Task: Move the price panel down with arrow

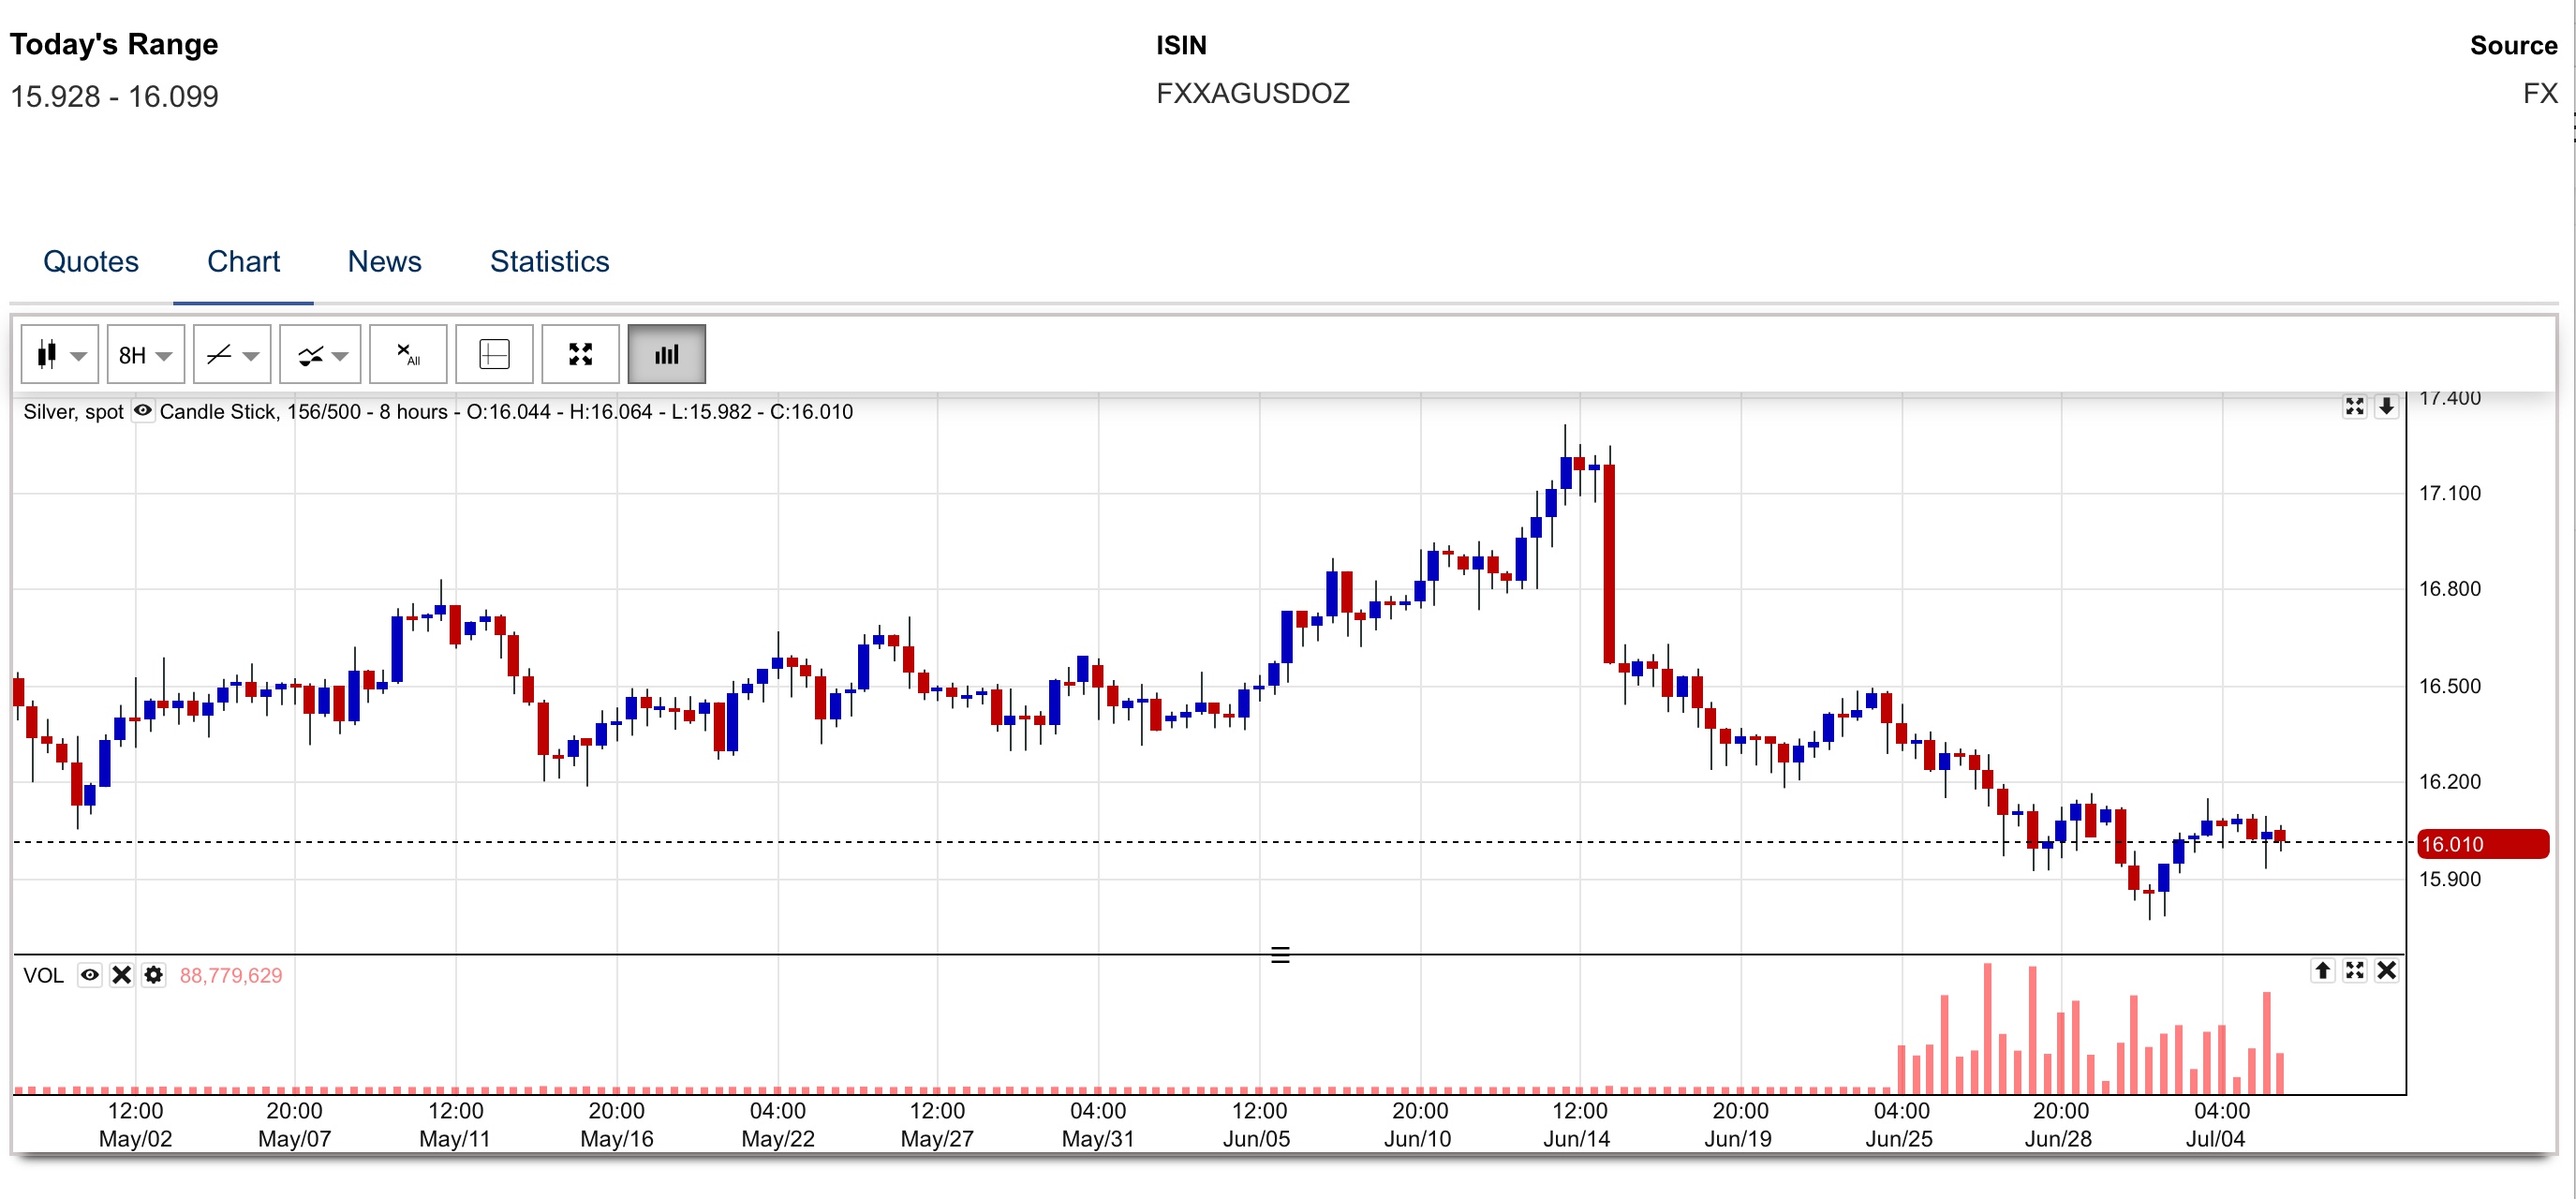Action: pyautogui.click(x=2386, y=406)
